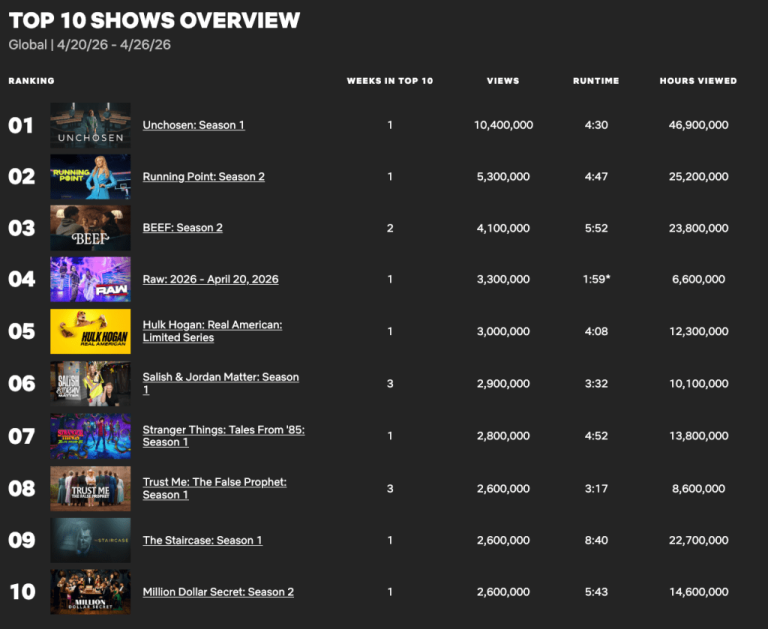Click views value 3,300,000

click(504, 279)
